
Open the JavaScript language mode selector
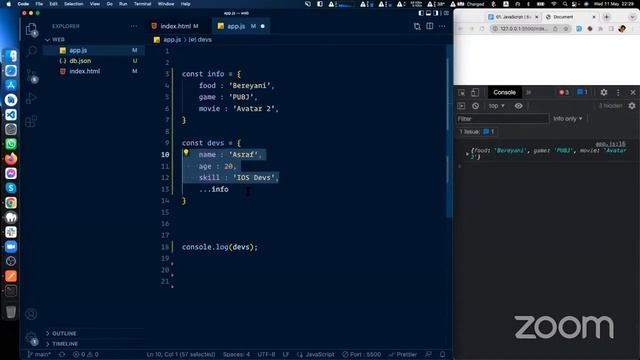(x=320, y=354)
